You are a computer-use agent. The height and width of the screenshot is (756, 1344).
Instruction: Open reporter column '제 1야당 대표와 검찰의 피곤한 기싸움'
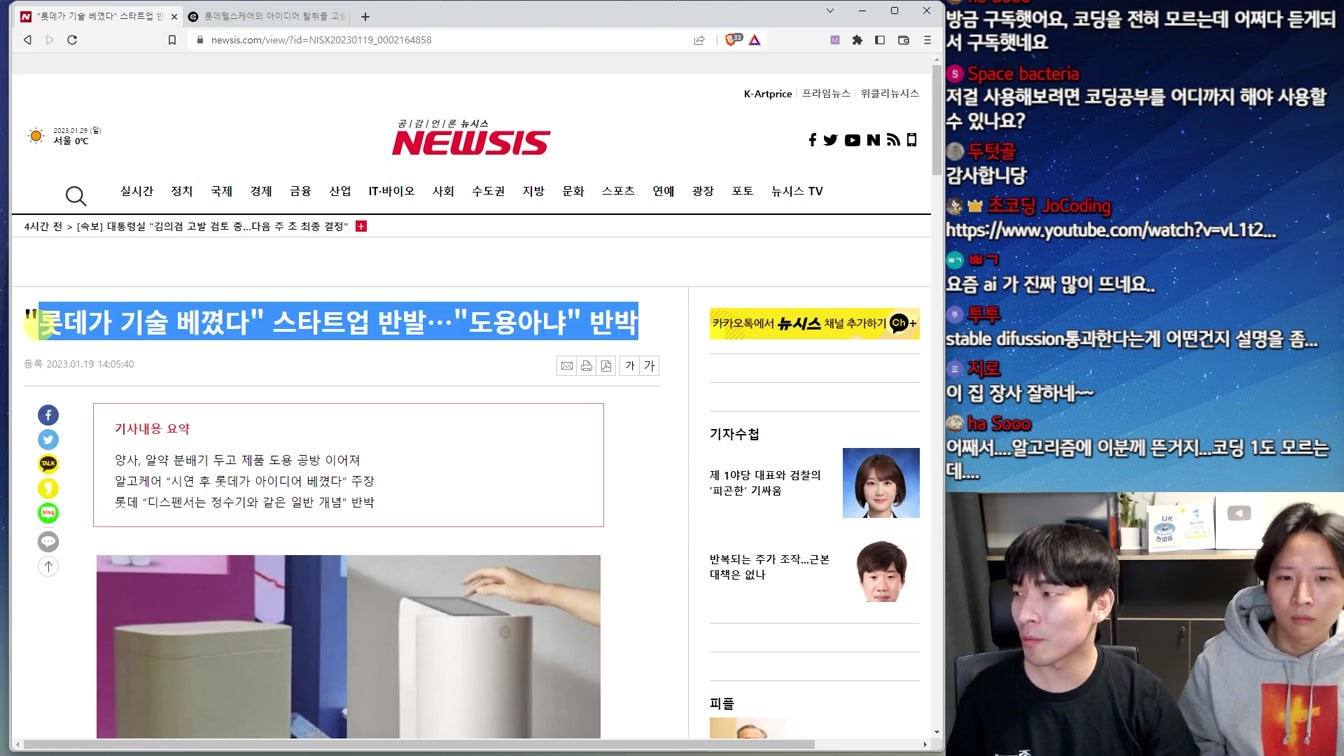[765, 483]
